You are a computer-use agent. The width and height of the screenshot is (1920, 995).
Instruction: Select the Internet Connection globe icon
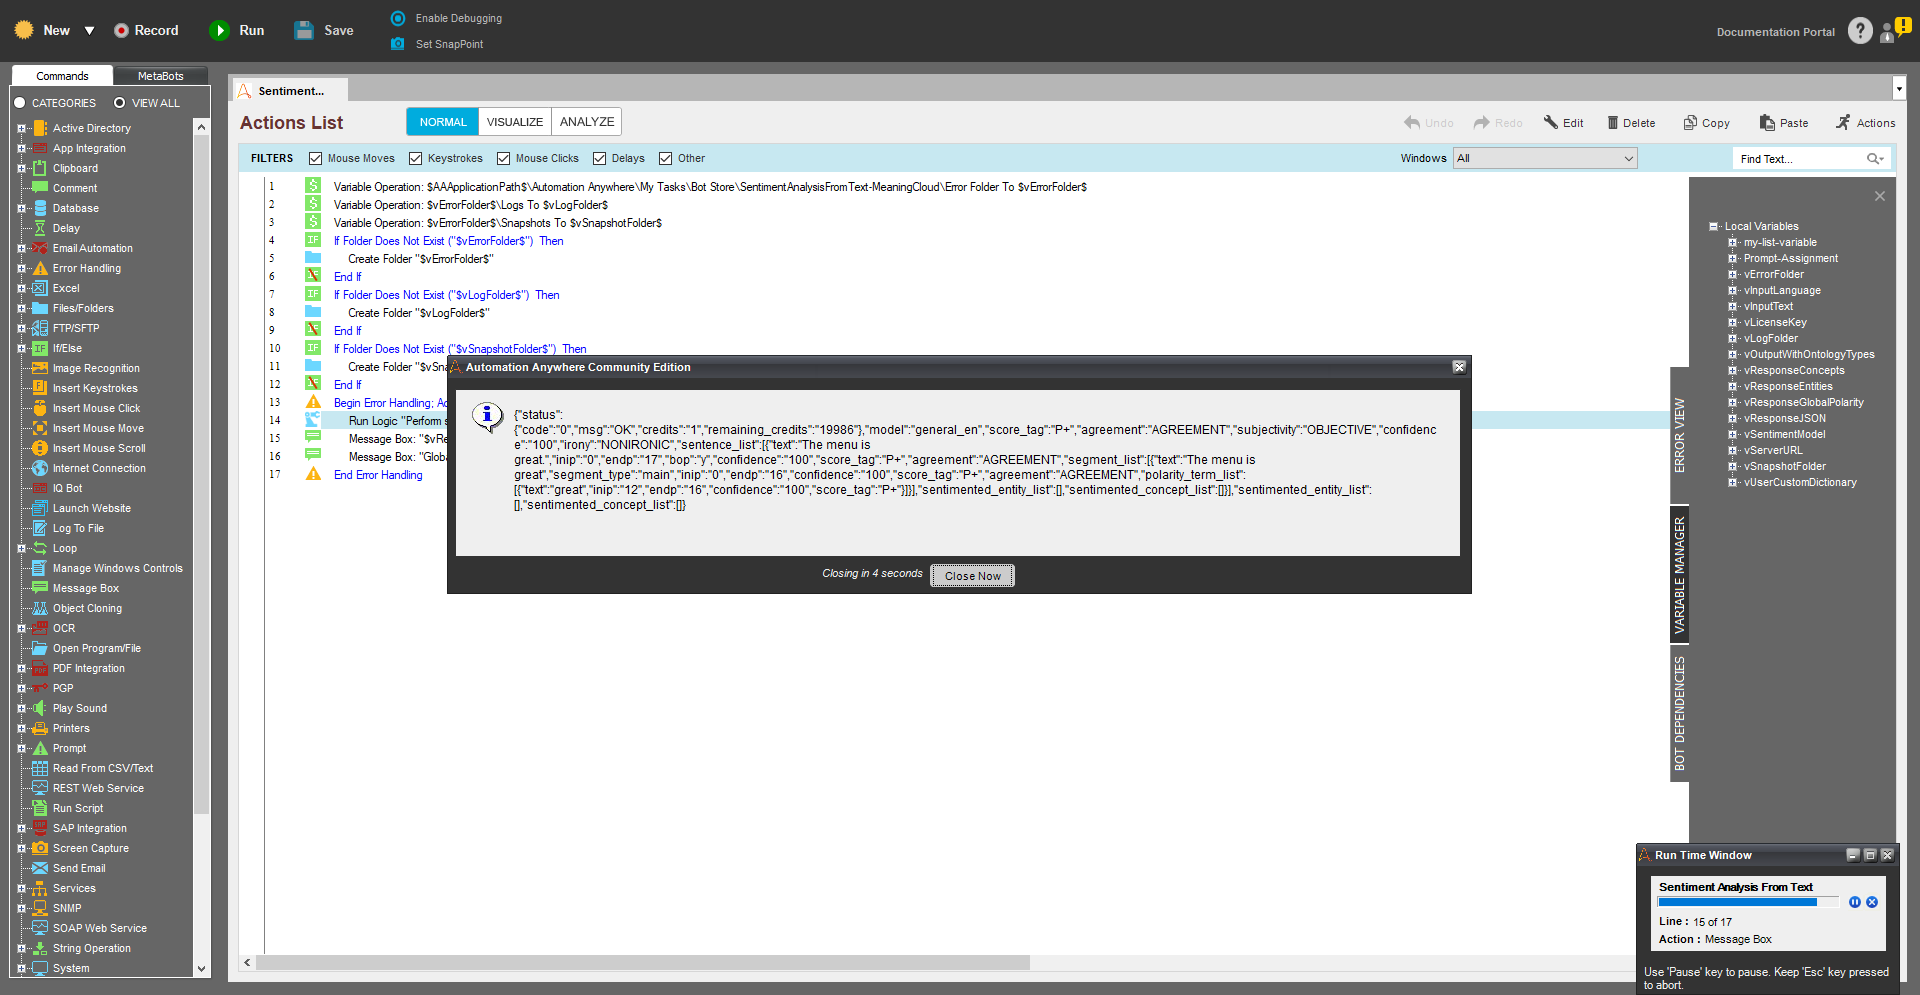(40, 468)
